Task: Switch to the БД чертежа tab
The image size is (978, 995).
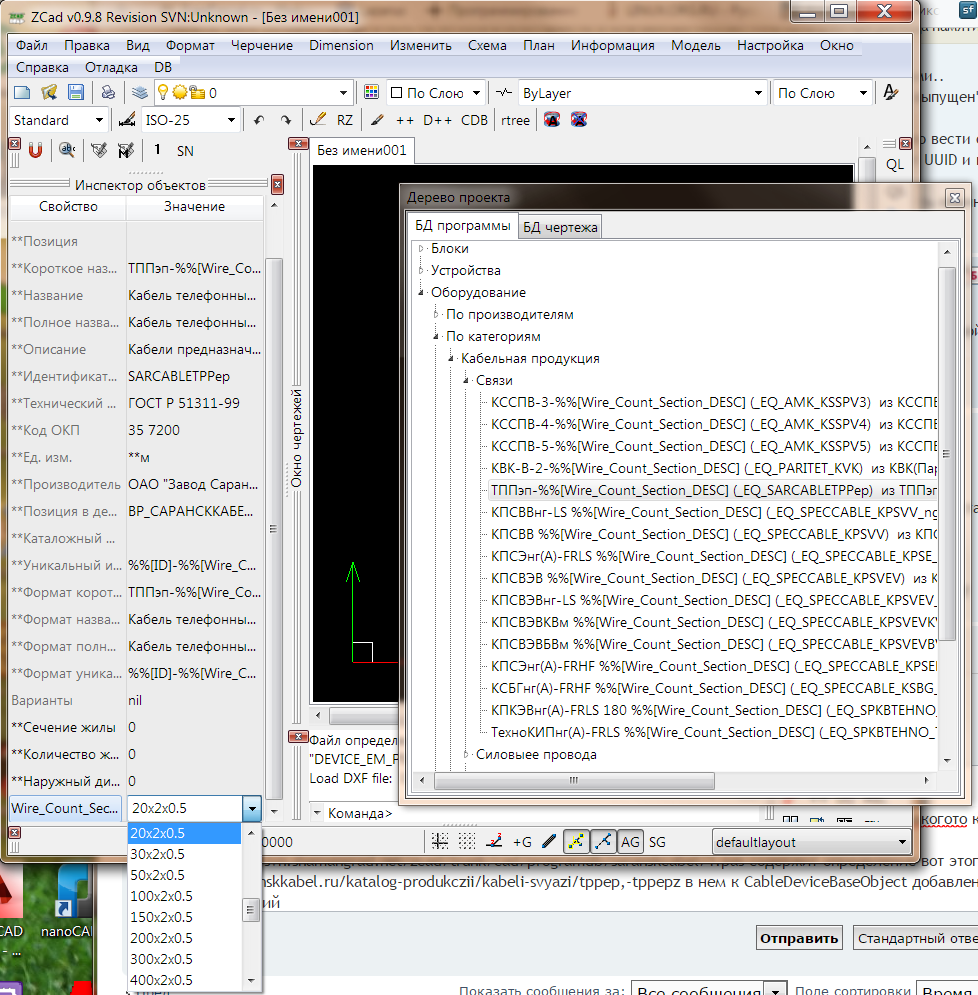Action: click(x=560, y=227)
